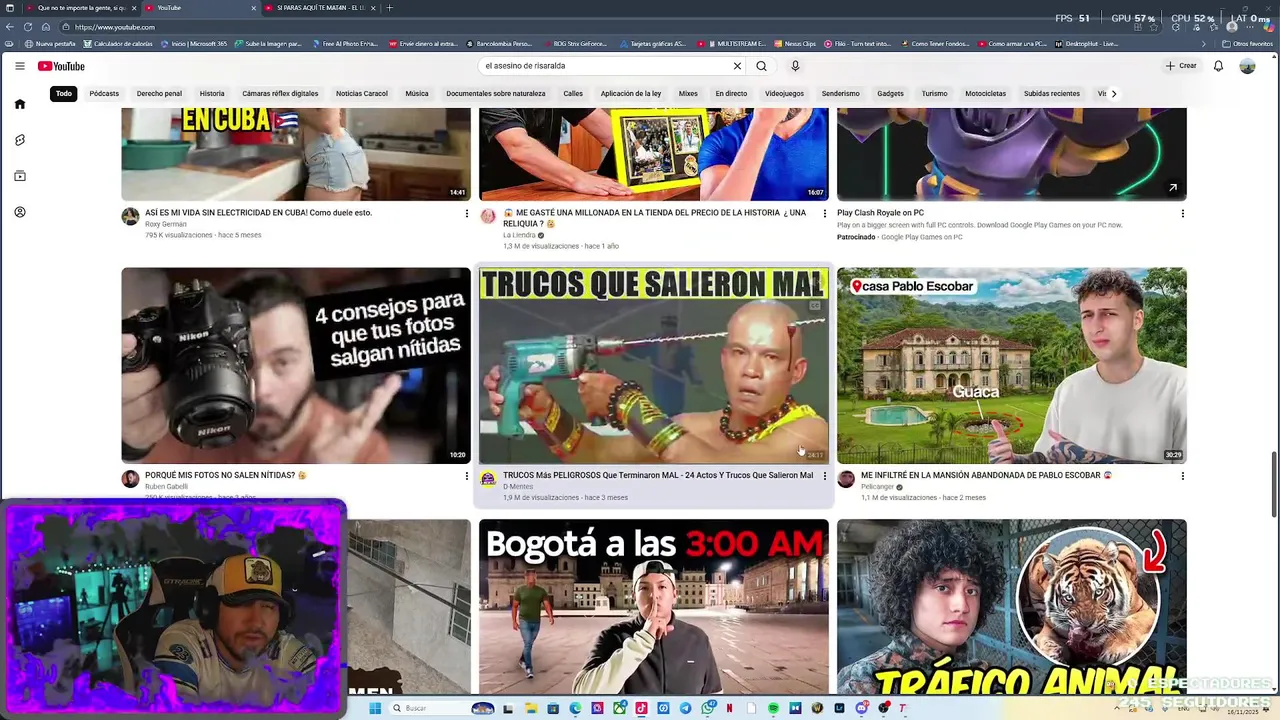Open TikTok from the taskbar
Screen dimensions: 1280x720
click(x=641, y=708)
